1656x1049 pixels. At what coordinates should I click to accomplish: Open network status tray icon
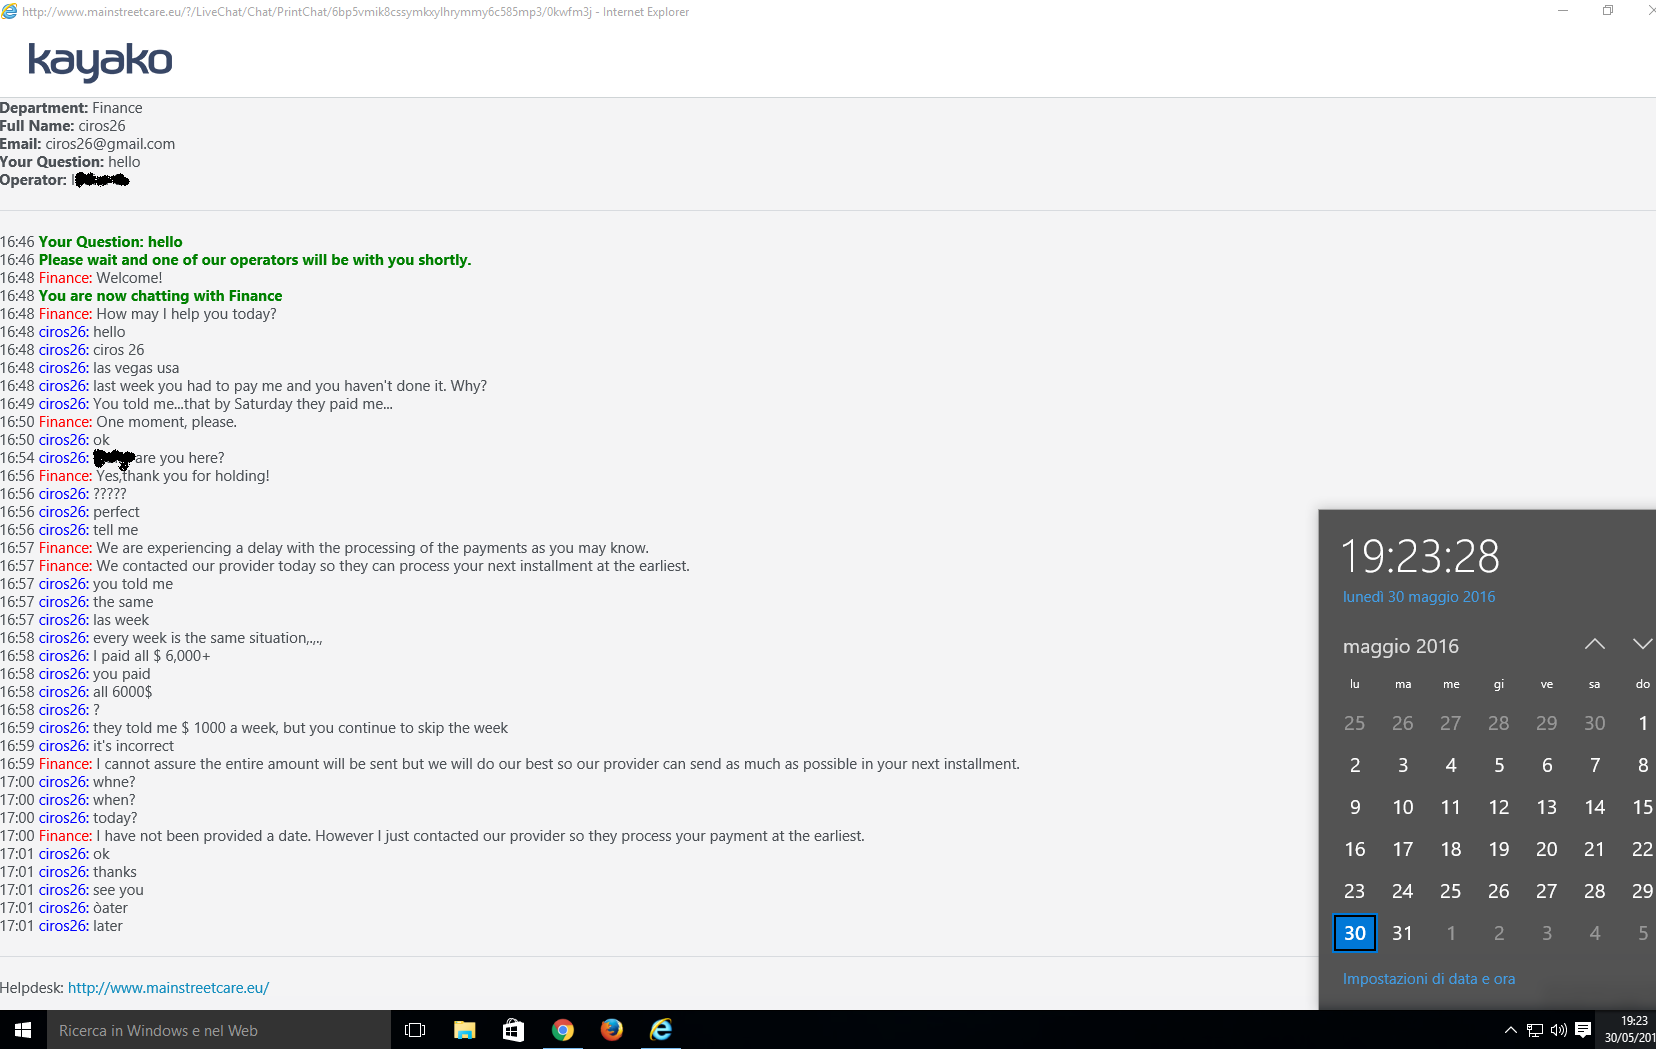click(1535, 1030)
